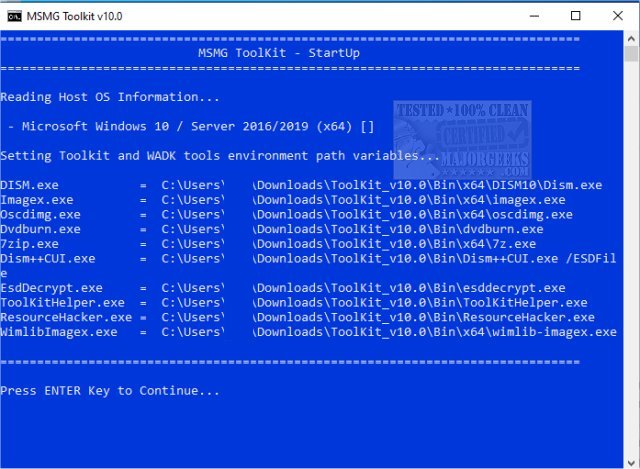
Task: Click the 'MSMG Toolkit v10.0' window title
Action: (74, 16)
